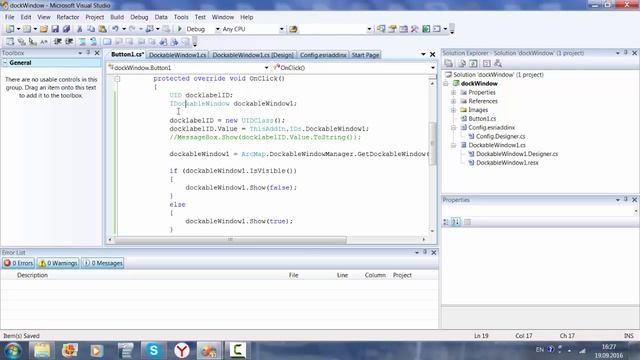Image resolution: width=640 pixels, height=360 pixels.
Task: Click Refresh icon in Solution Explorer toolbar
Action: point(473,63)
